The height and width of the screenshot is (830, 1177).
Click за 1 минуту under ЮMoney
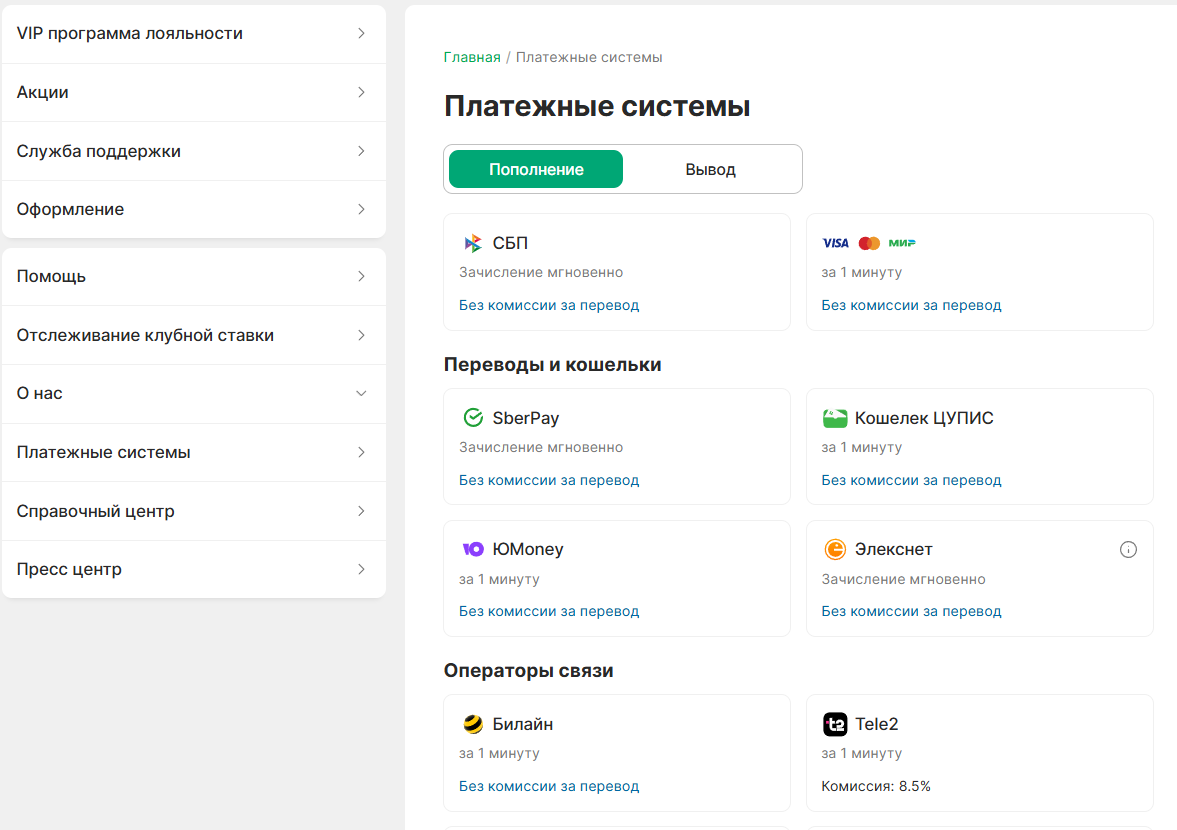point(499,579)
